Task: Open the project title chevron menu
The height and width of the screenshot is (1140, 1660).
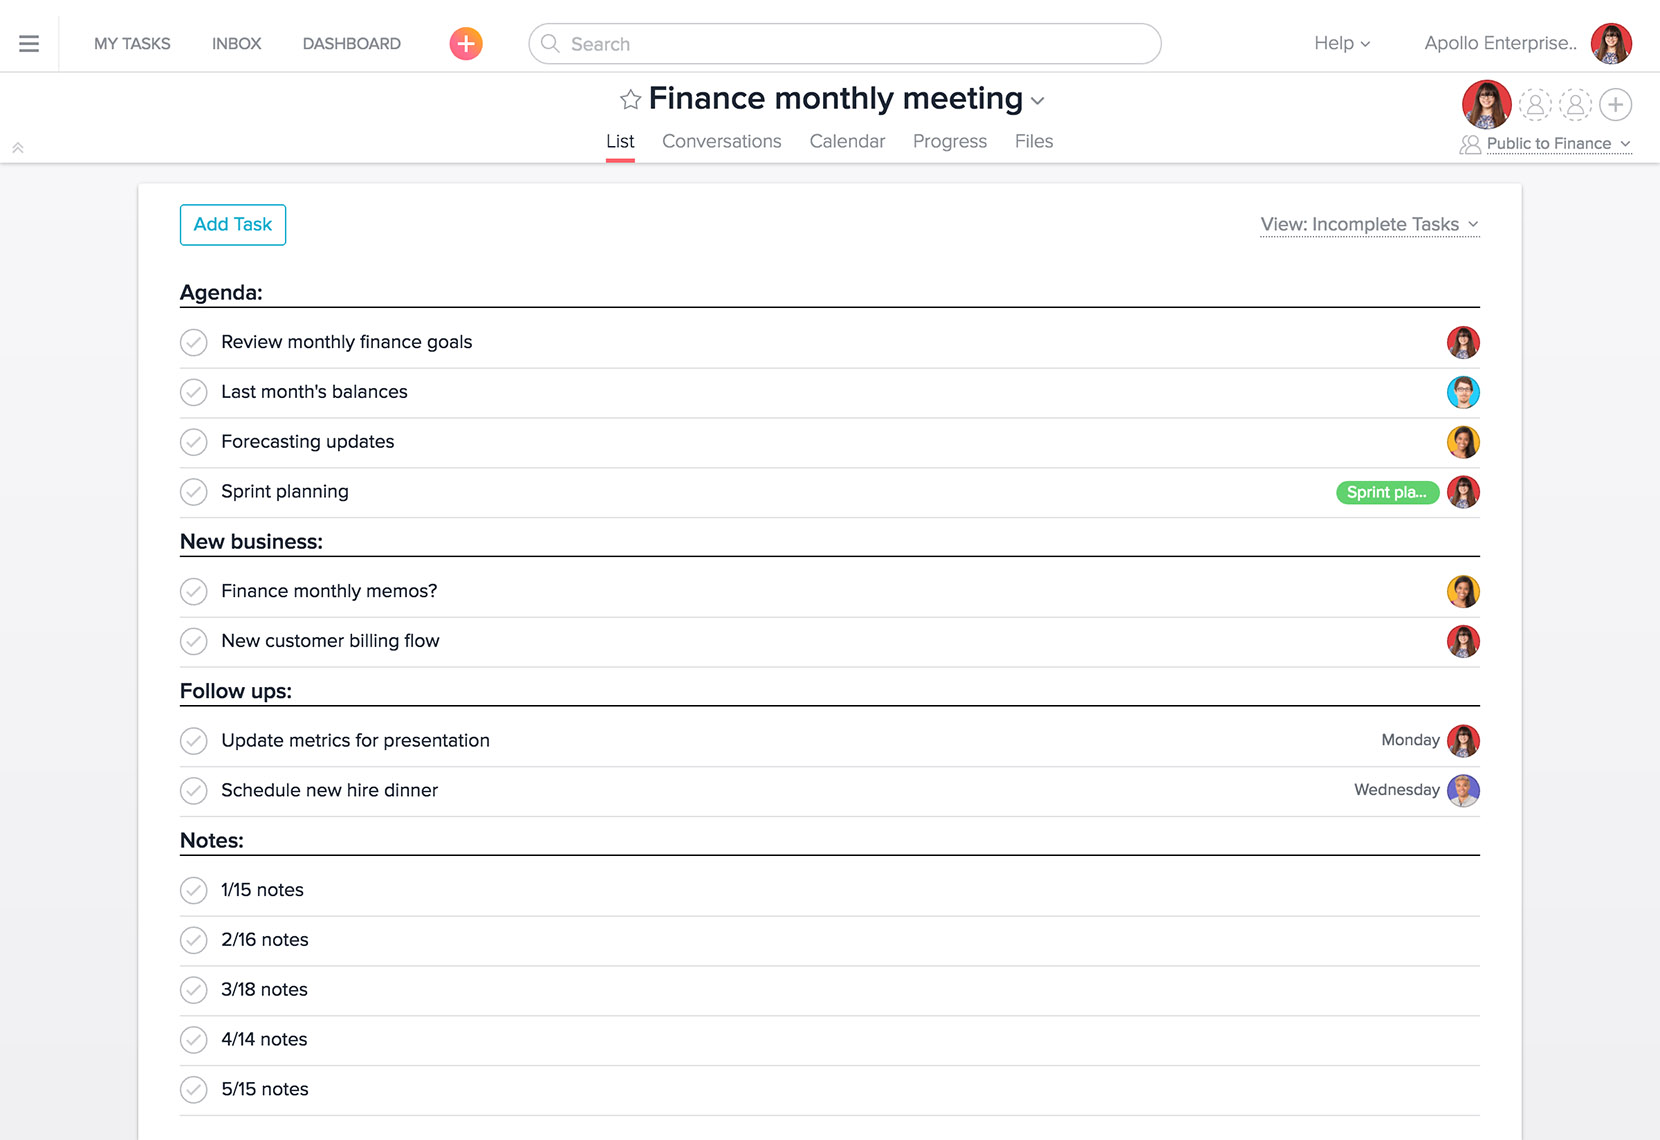Action: (1037, 101)
